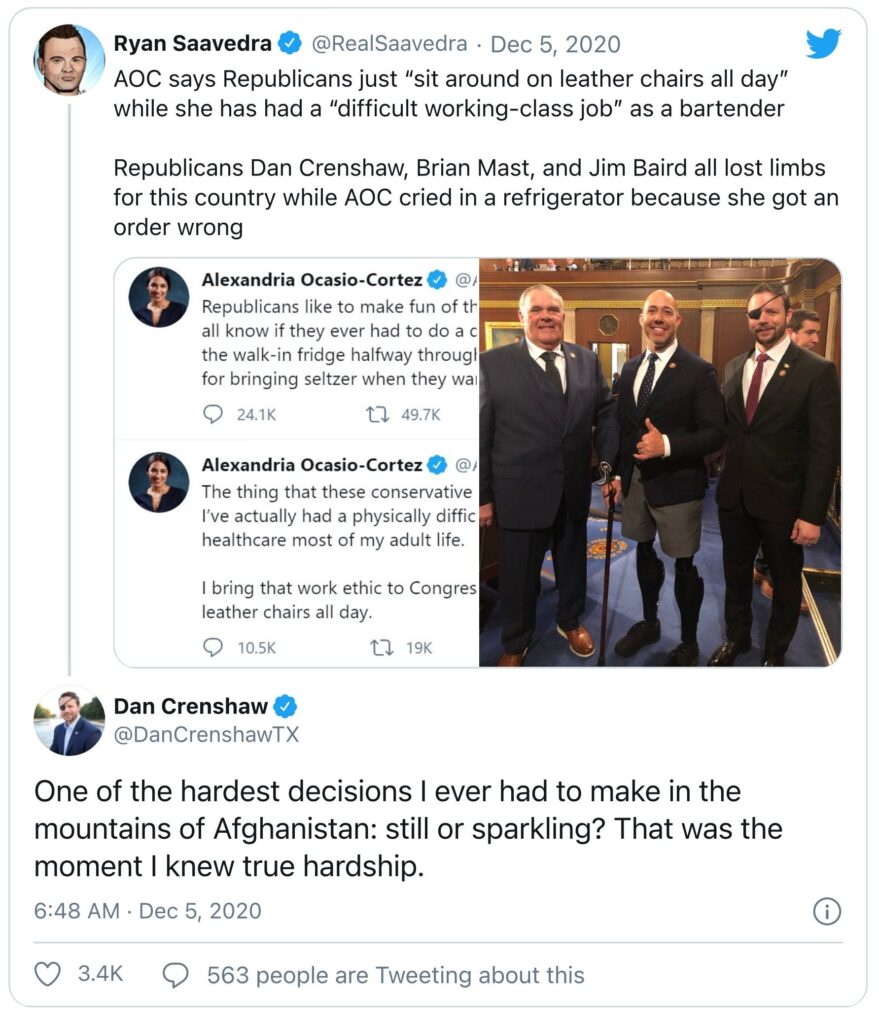Screen dimensions: 879x1024
Task: Click Ryan Saavedra's verified badge
Action: (x=290, y=43)
